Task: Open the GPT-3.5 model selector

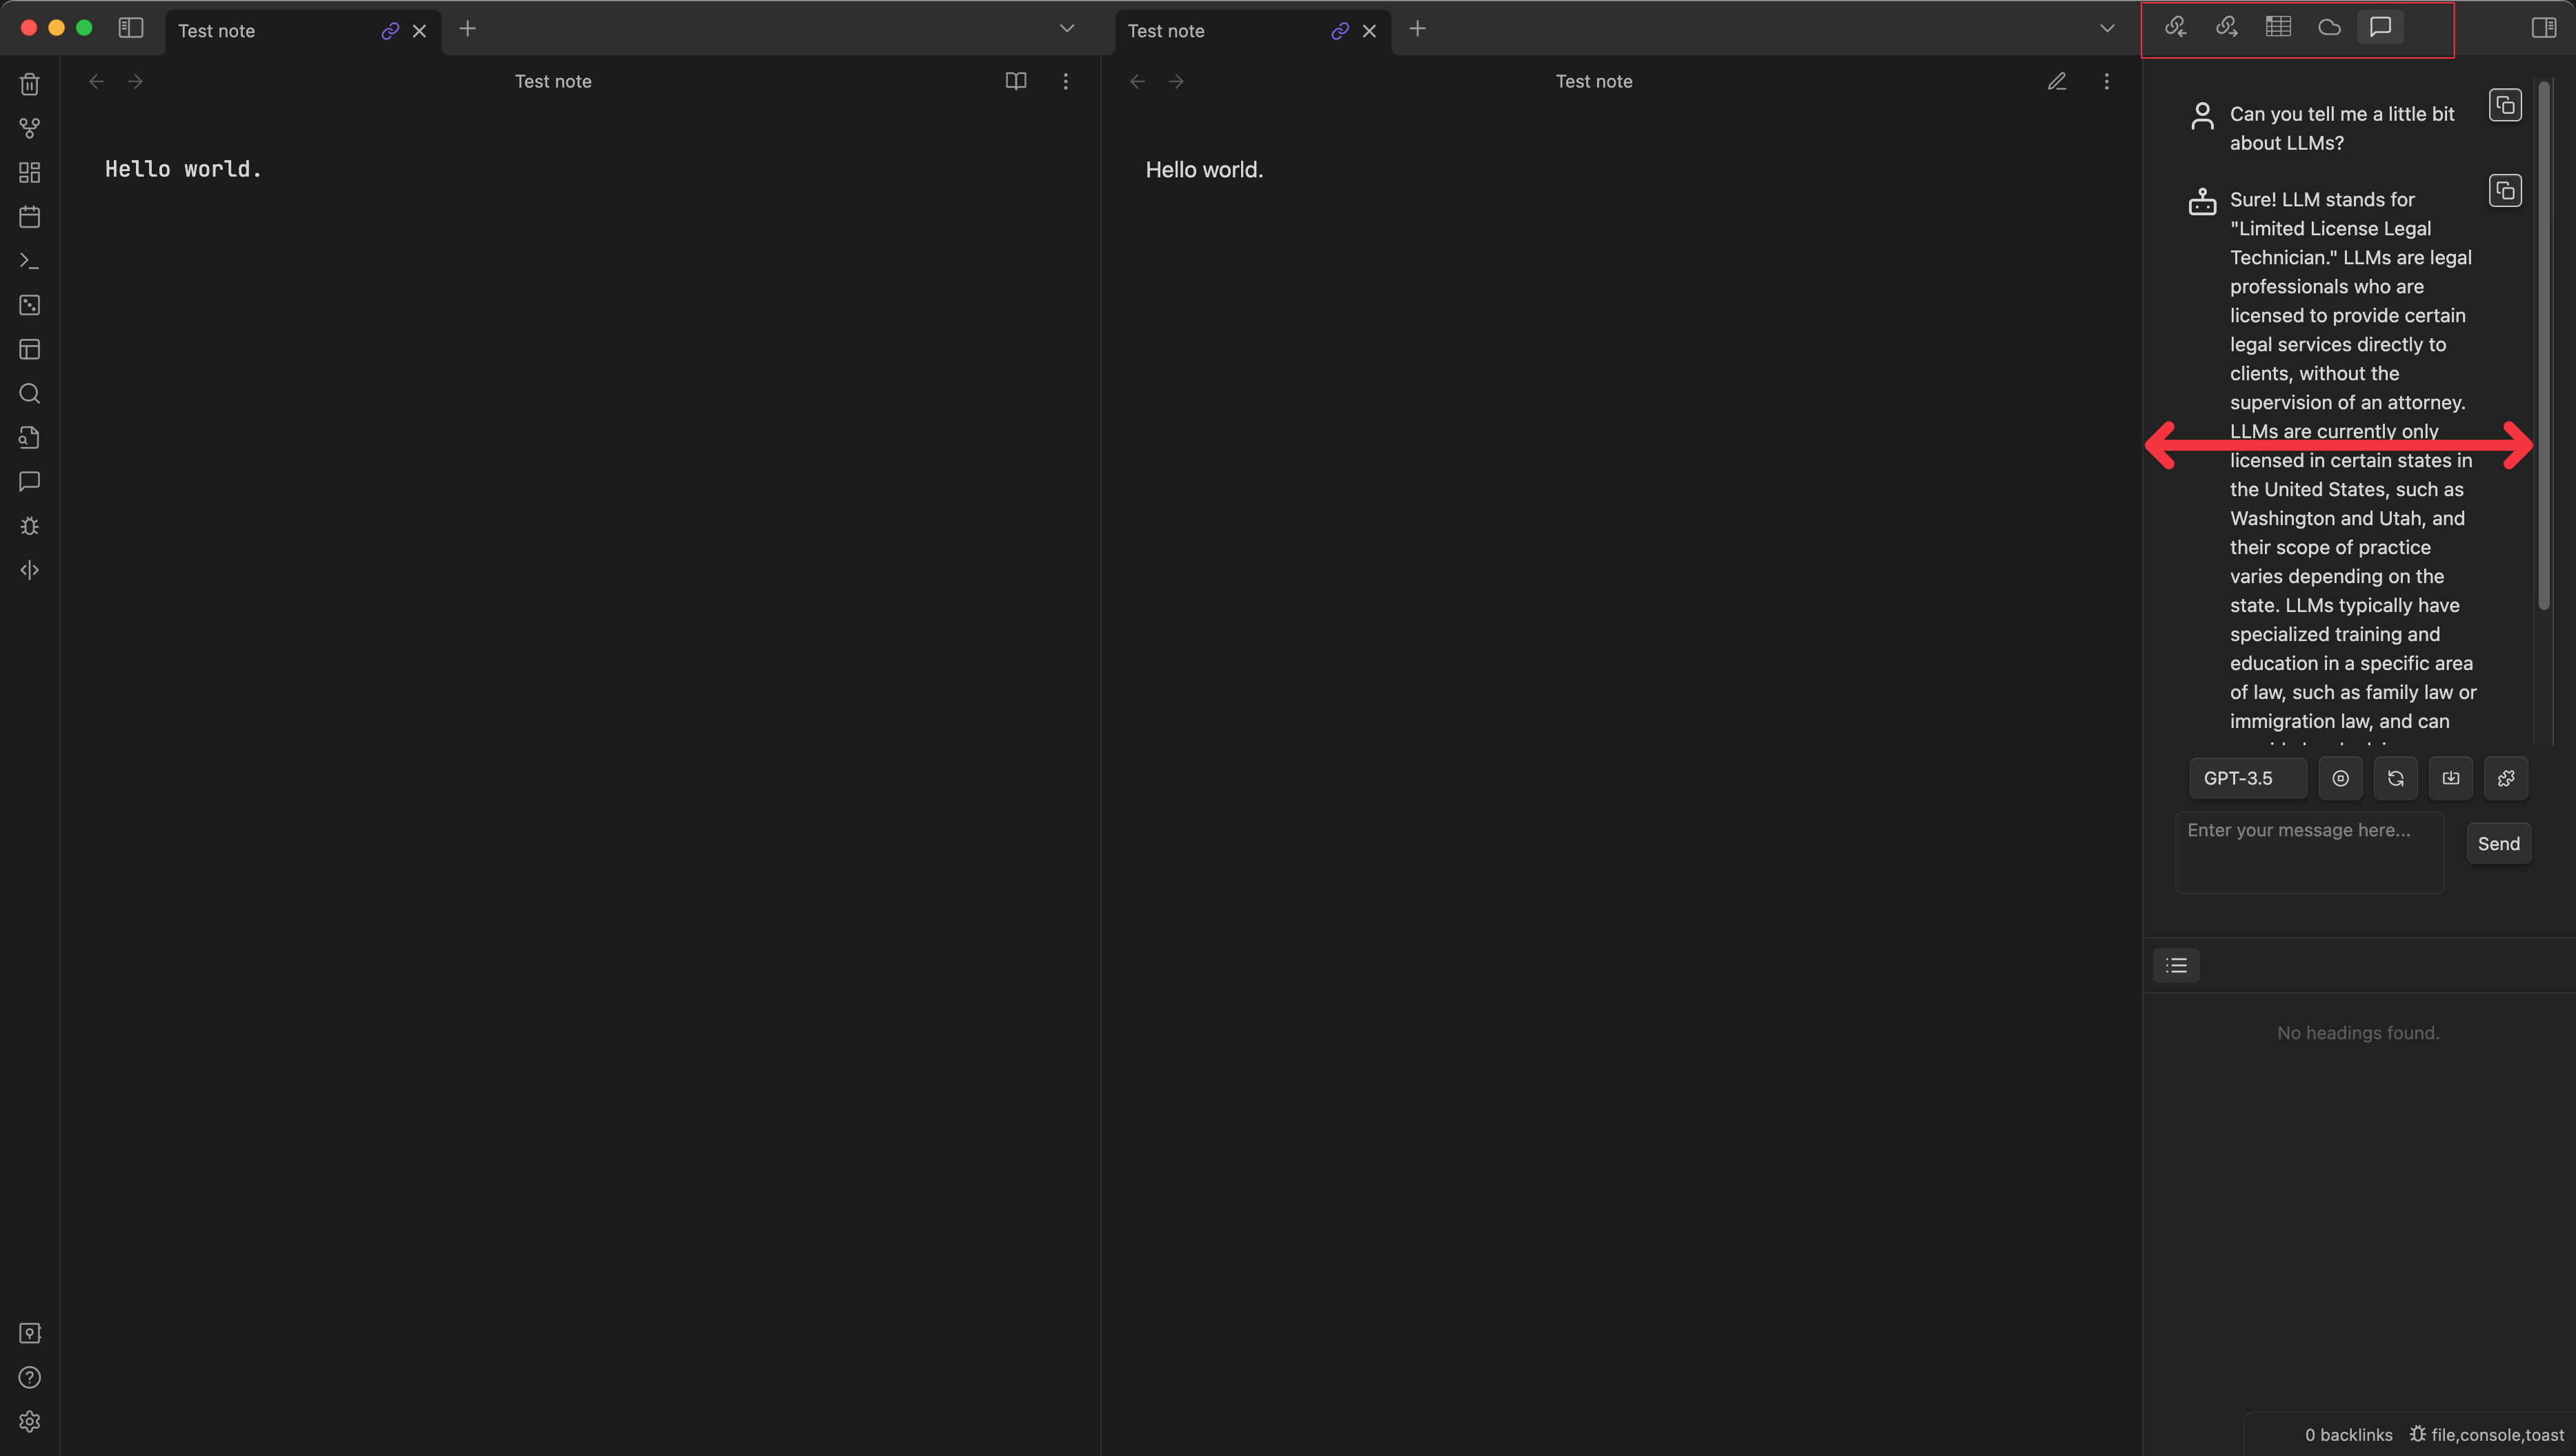Action: click(x=2247, y=778)
